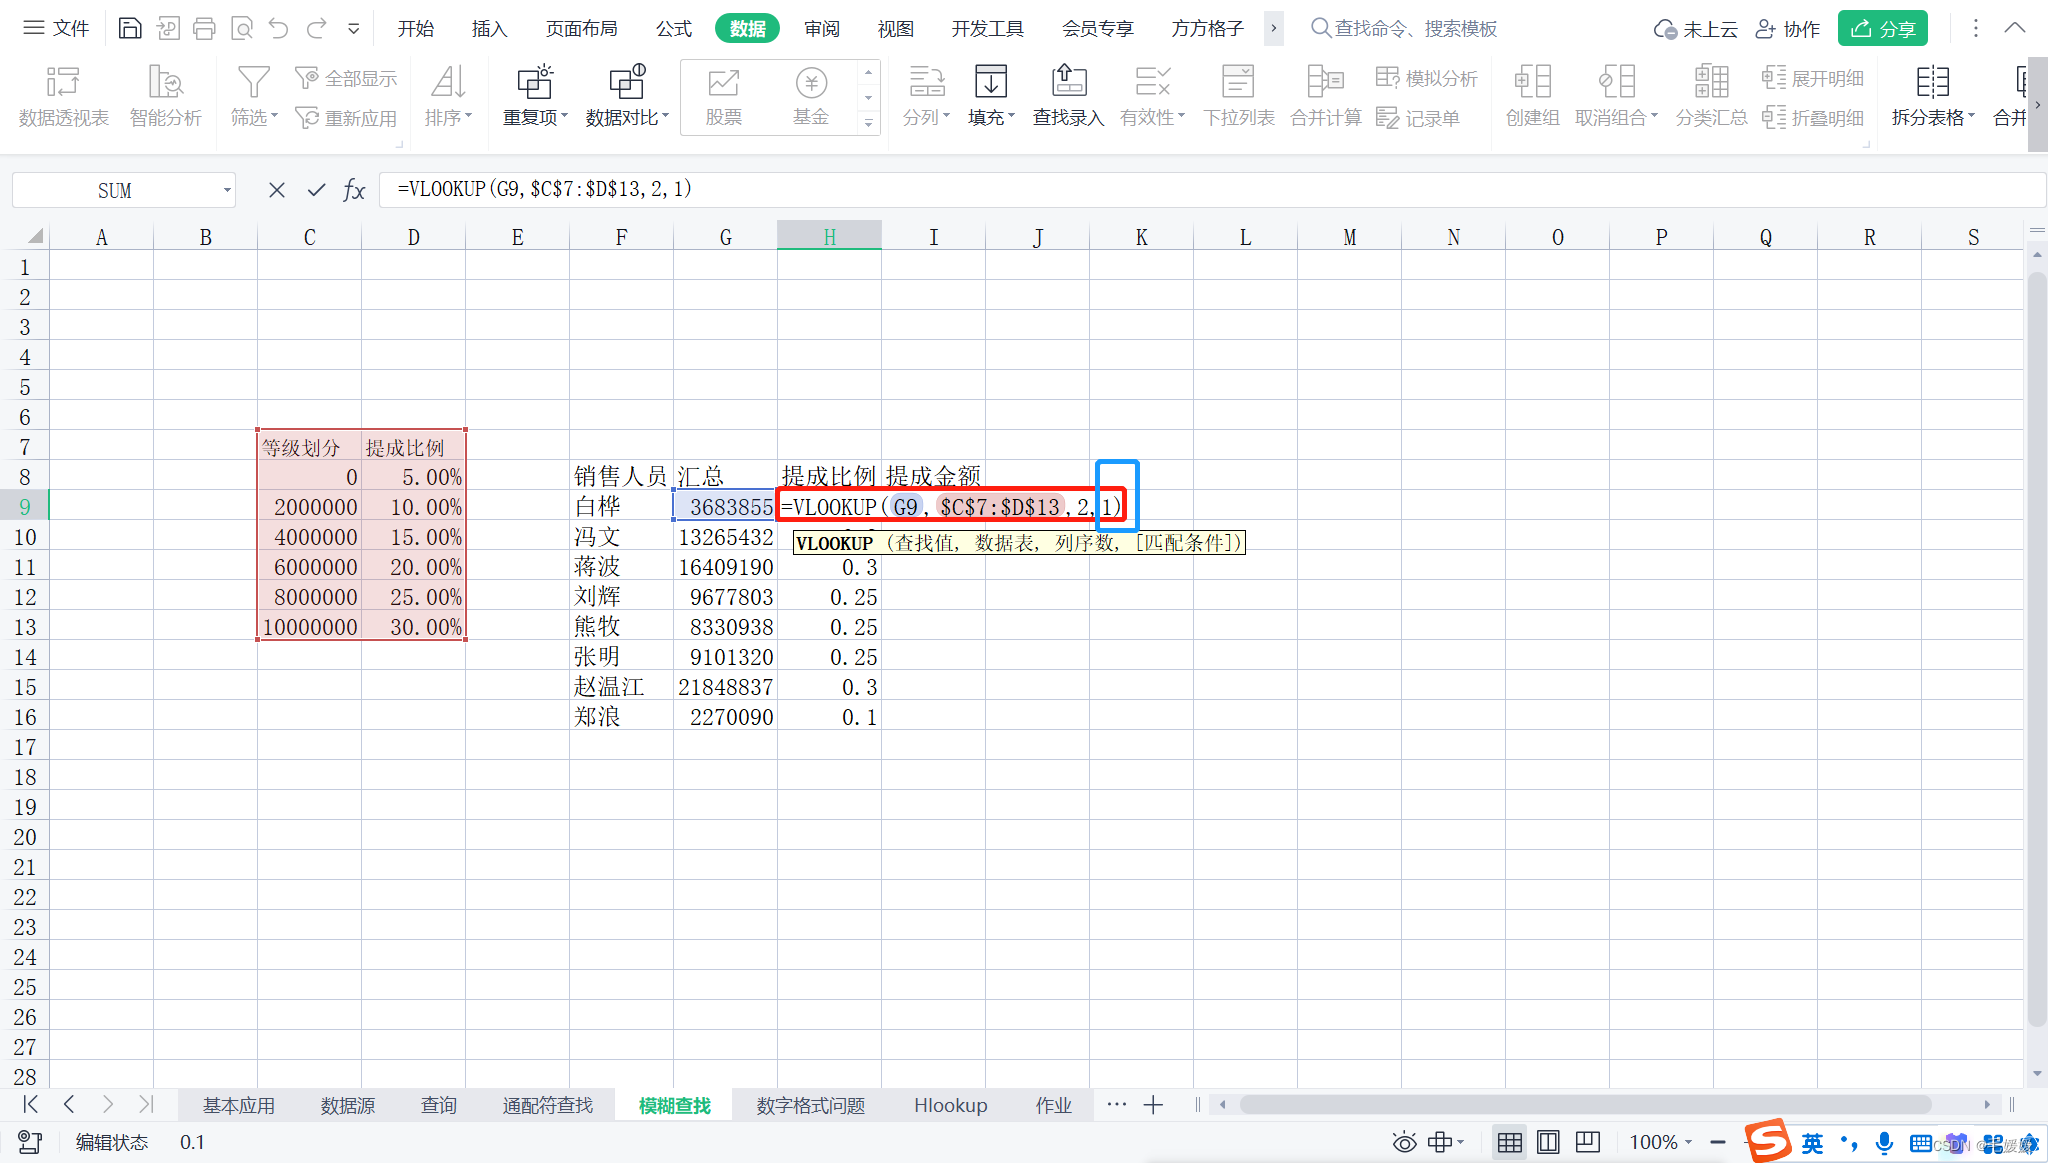Toggle Sogou IME English/Chinese mode
This screenshot has width=2048, height=1163.
(1812, 1143)
